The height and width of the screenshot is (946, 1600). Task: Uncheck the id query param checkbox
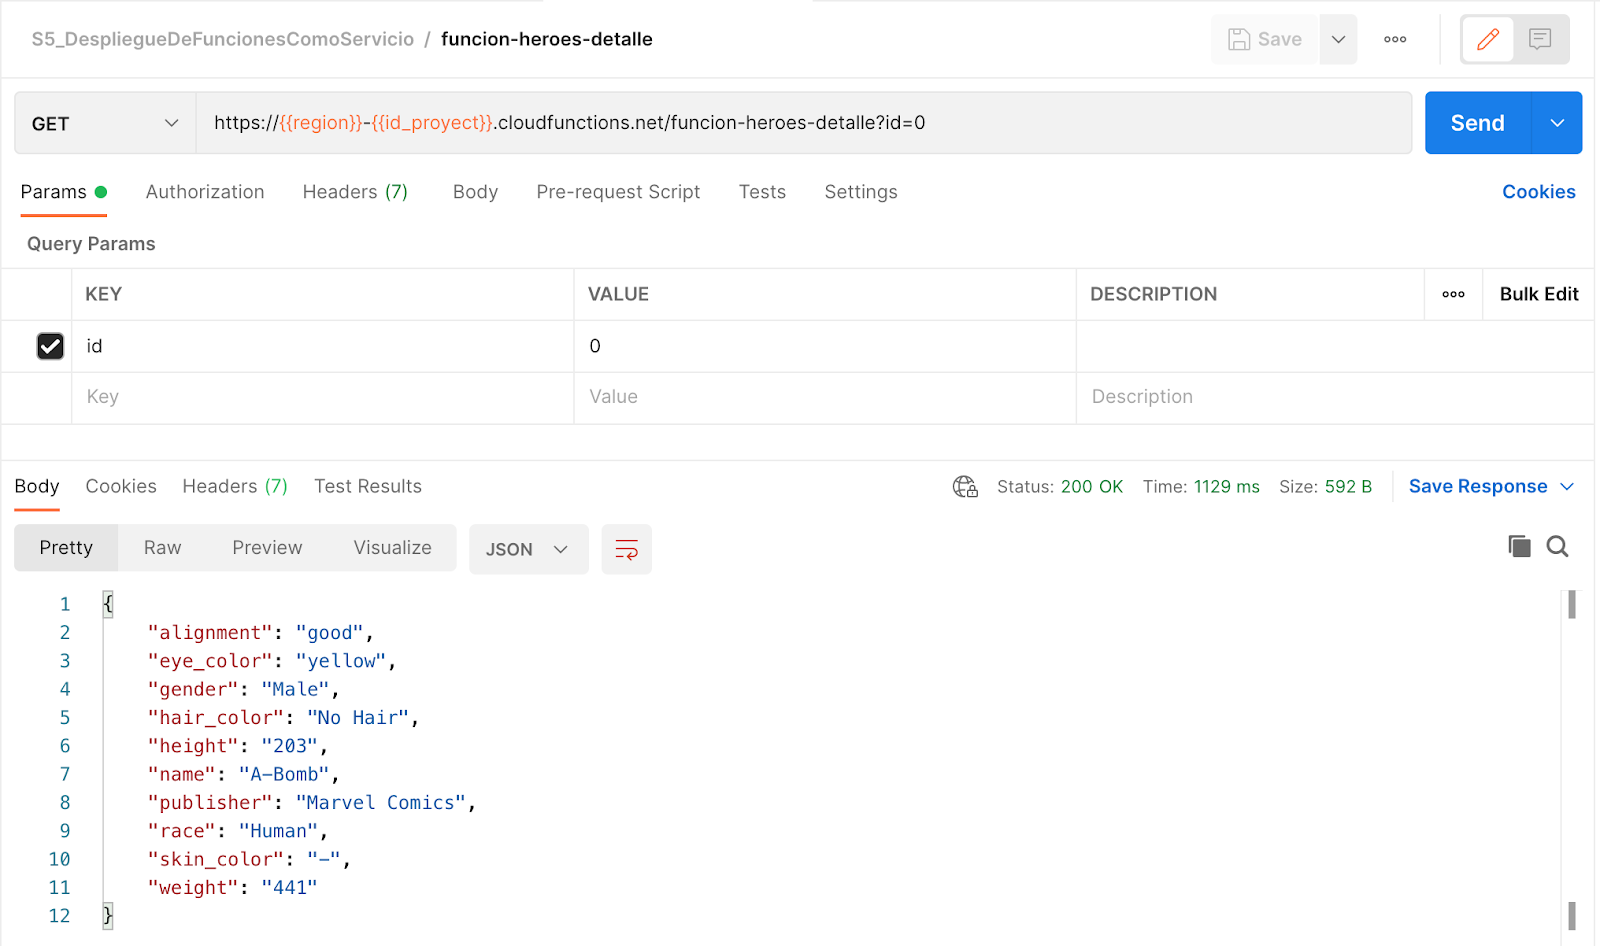50,346
